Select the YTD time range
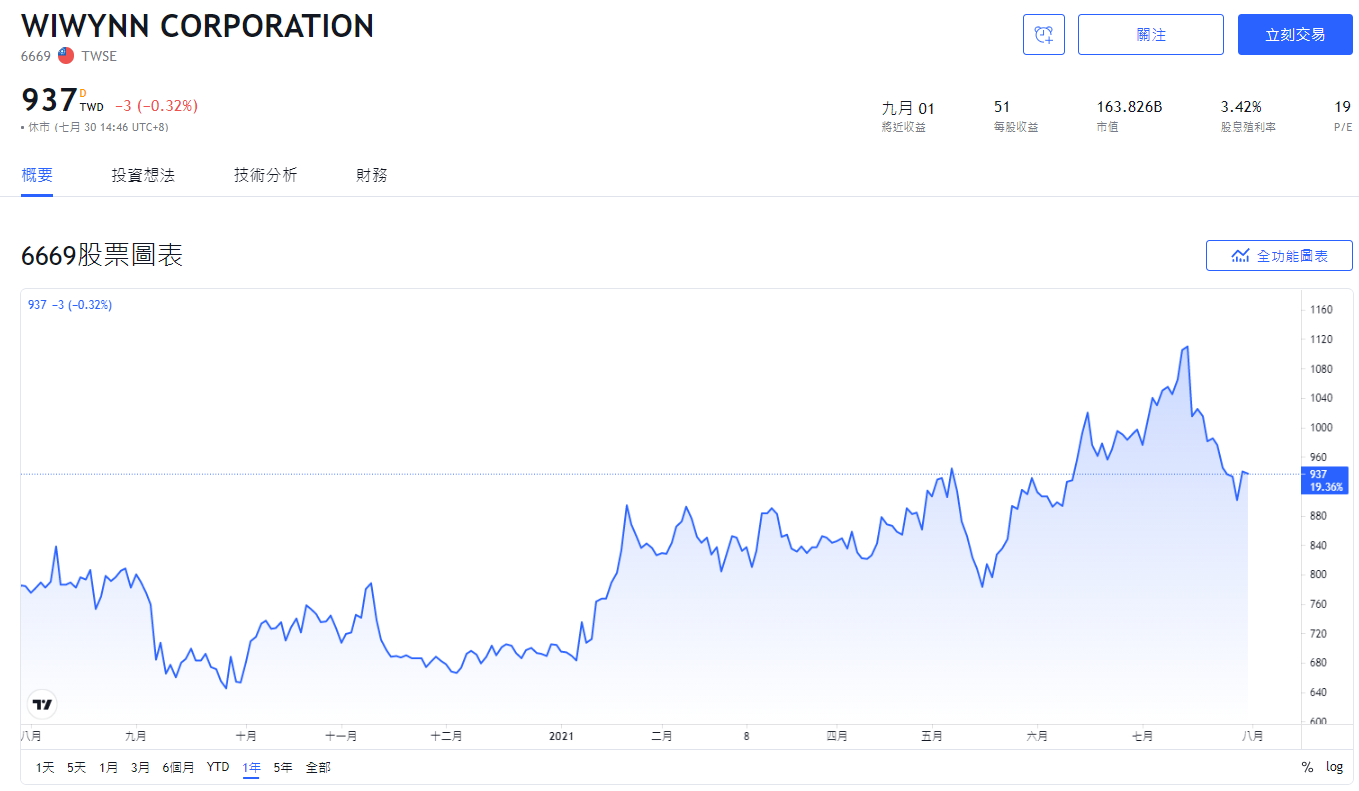1359x791 pixels. (218, 768)
